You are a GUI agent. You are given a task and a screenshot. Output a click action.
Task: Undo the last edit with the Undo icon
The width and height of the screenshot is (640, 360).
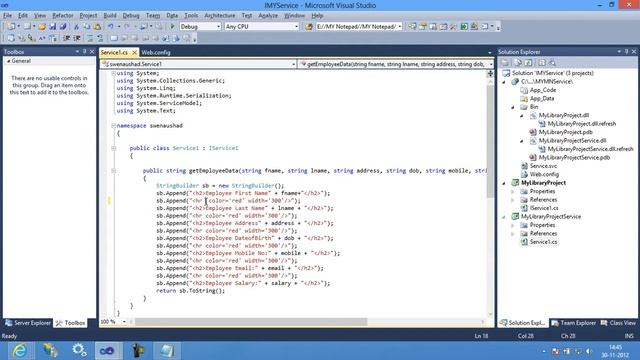click(111, 27)
